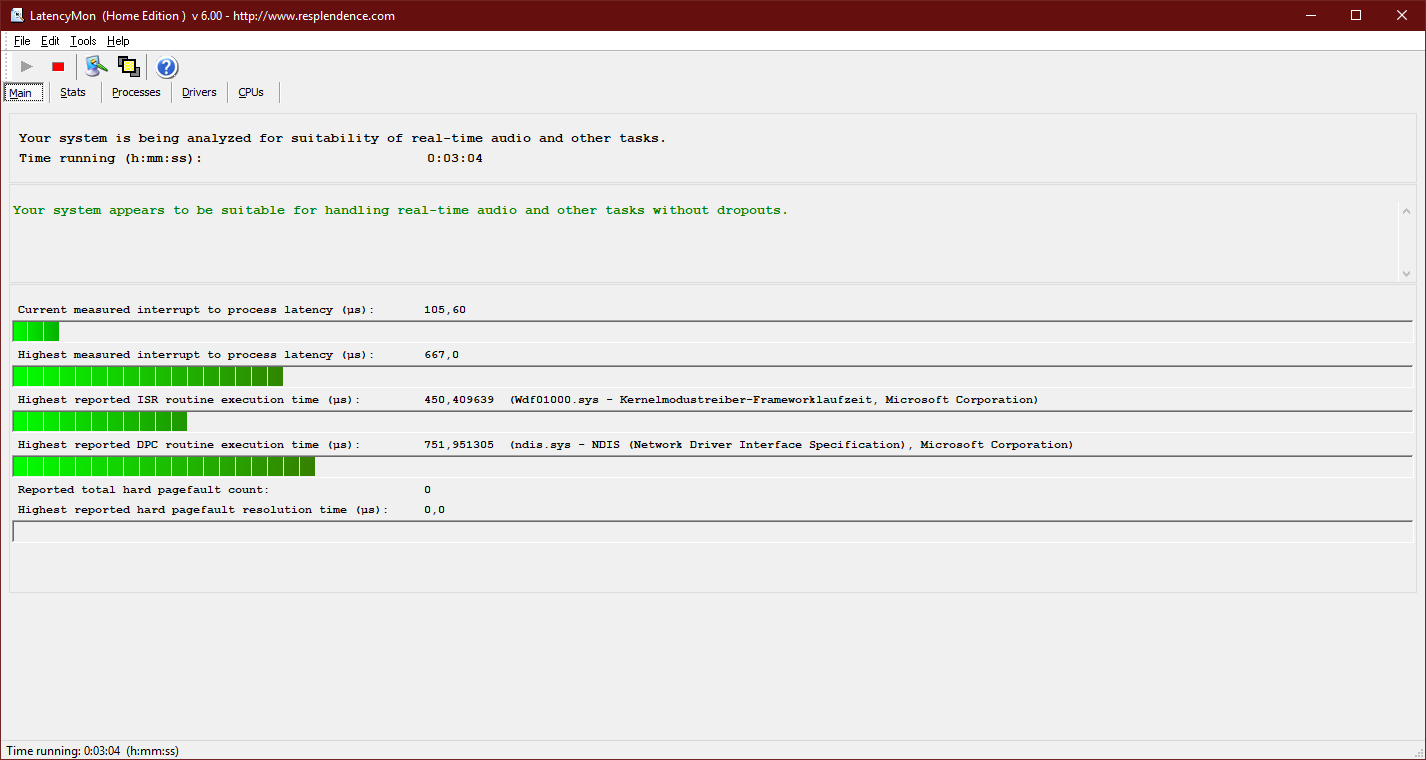Click the DPC time value 751,951305
This screenshot has width=1426, height=760.
pyautogui.click(x=459, y=445)
